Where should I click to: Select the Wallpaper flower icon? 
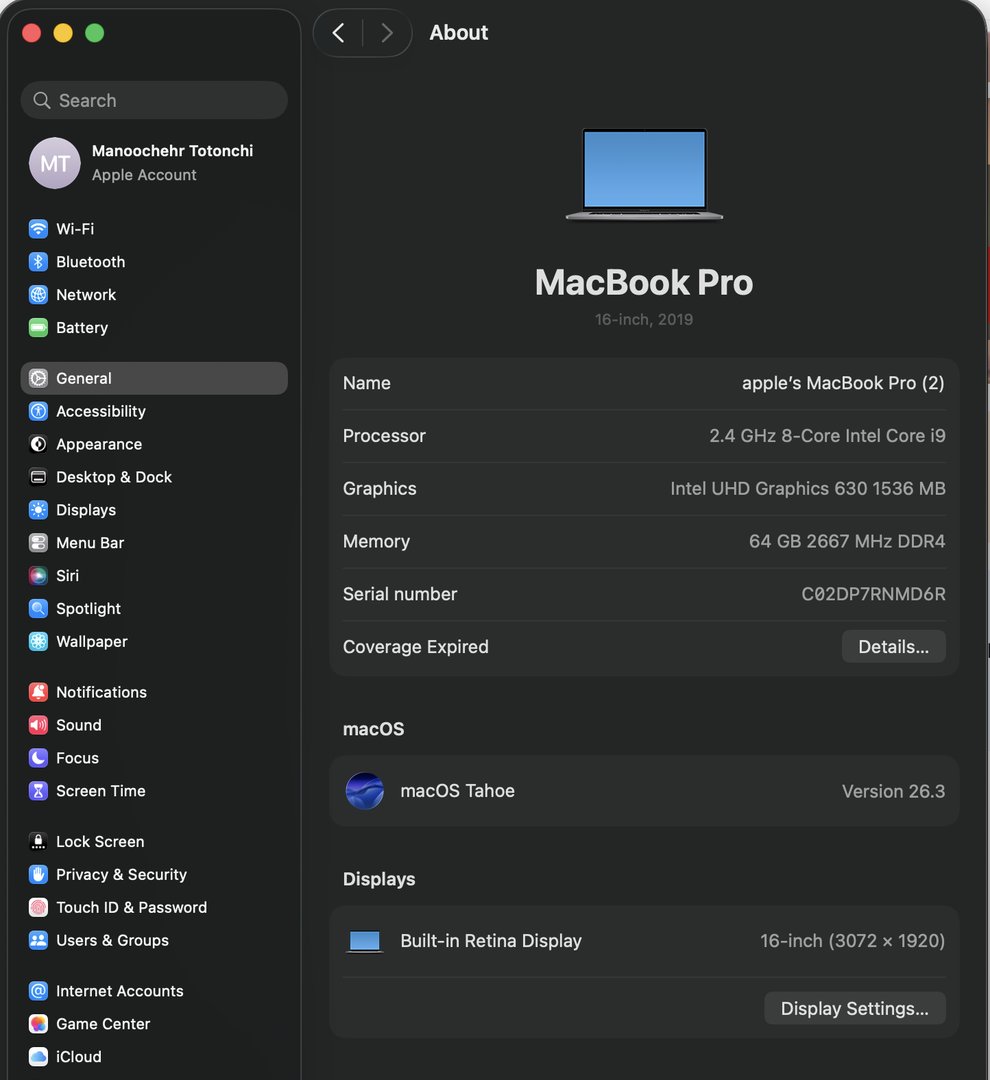click(39, 641)
